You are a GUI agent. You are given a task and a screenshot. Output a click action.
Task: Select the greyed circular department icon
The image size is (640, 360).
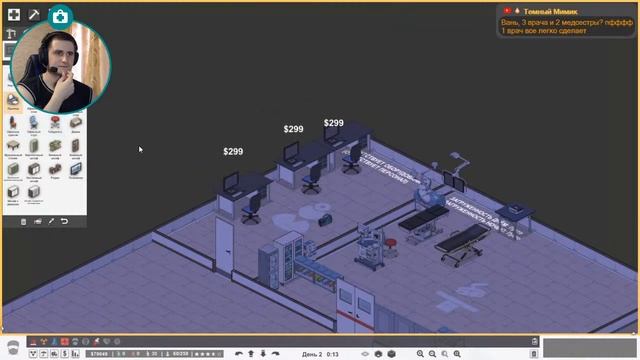[x=85, y=341]
